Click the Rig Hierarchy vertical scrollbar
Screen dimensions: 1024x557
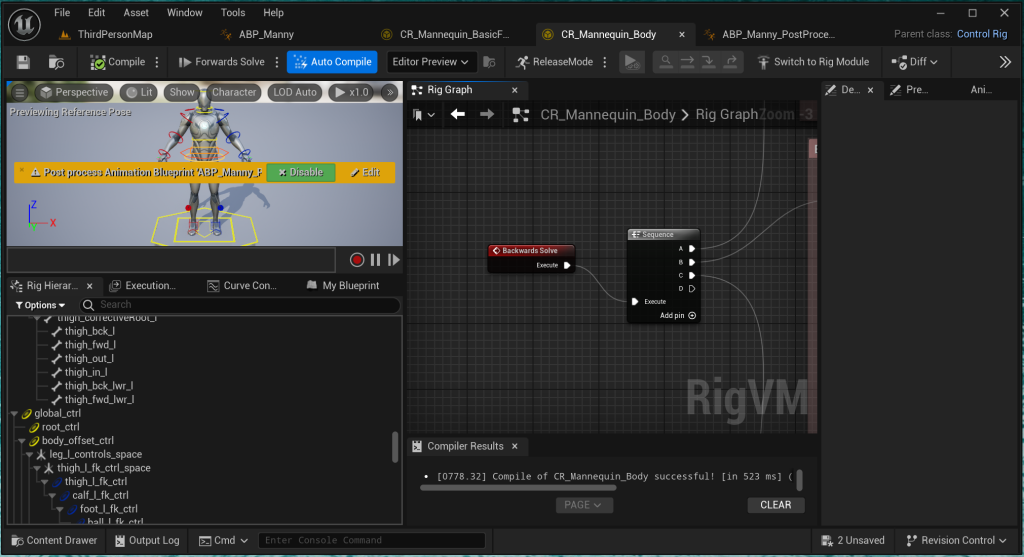pos(394,447)
